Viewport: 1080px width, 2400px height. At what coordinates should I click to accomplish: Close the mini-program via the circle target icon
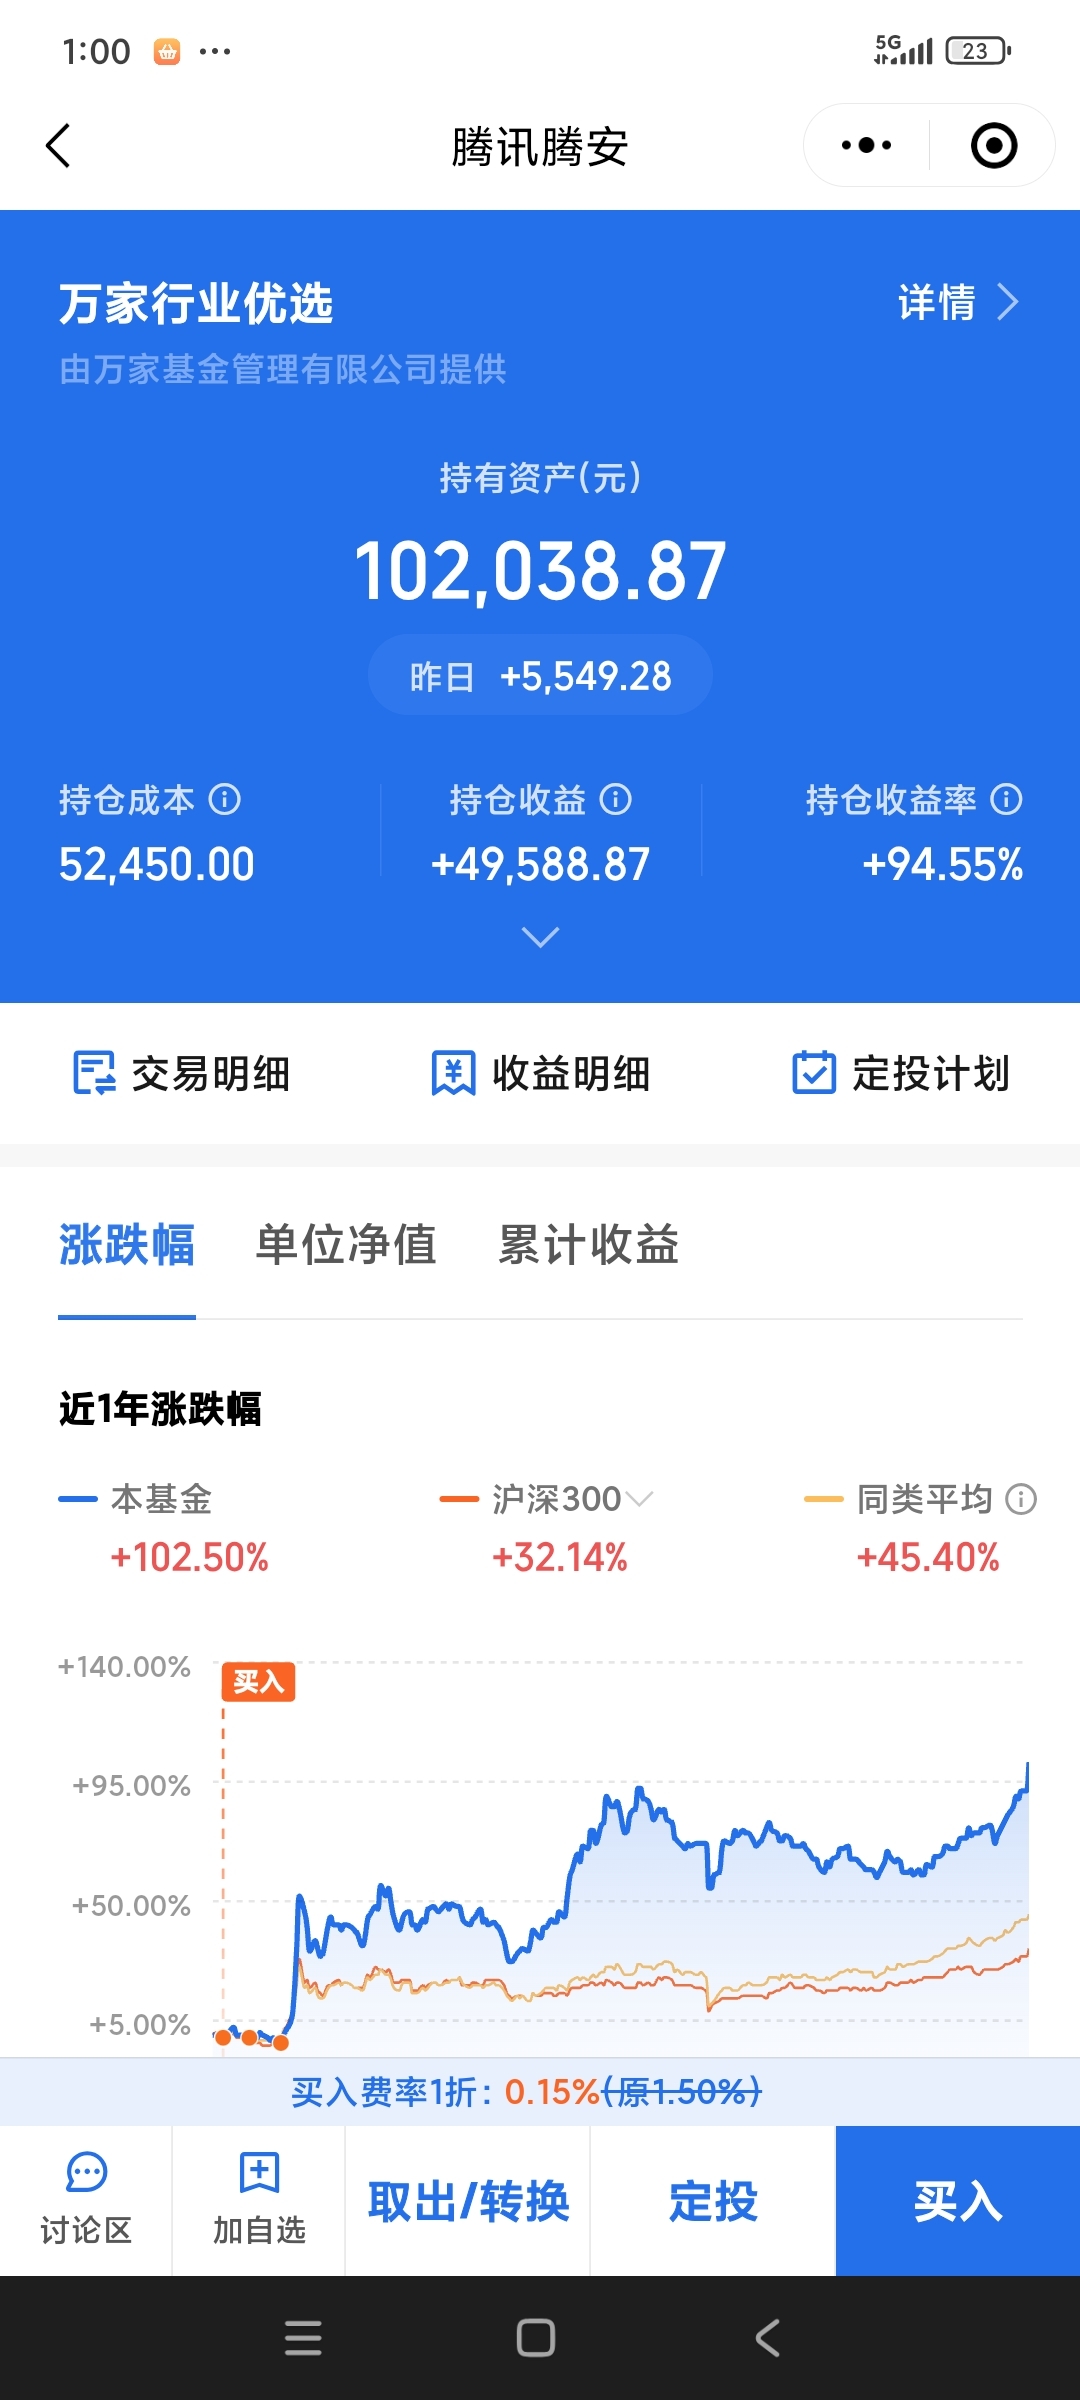click(994, 146)
